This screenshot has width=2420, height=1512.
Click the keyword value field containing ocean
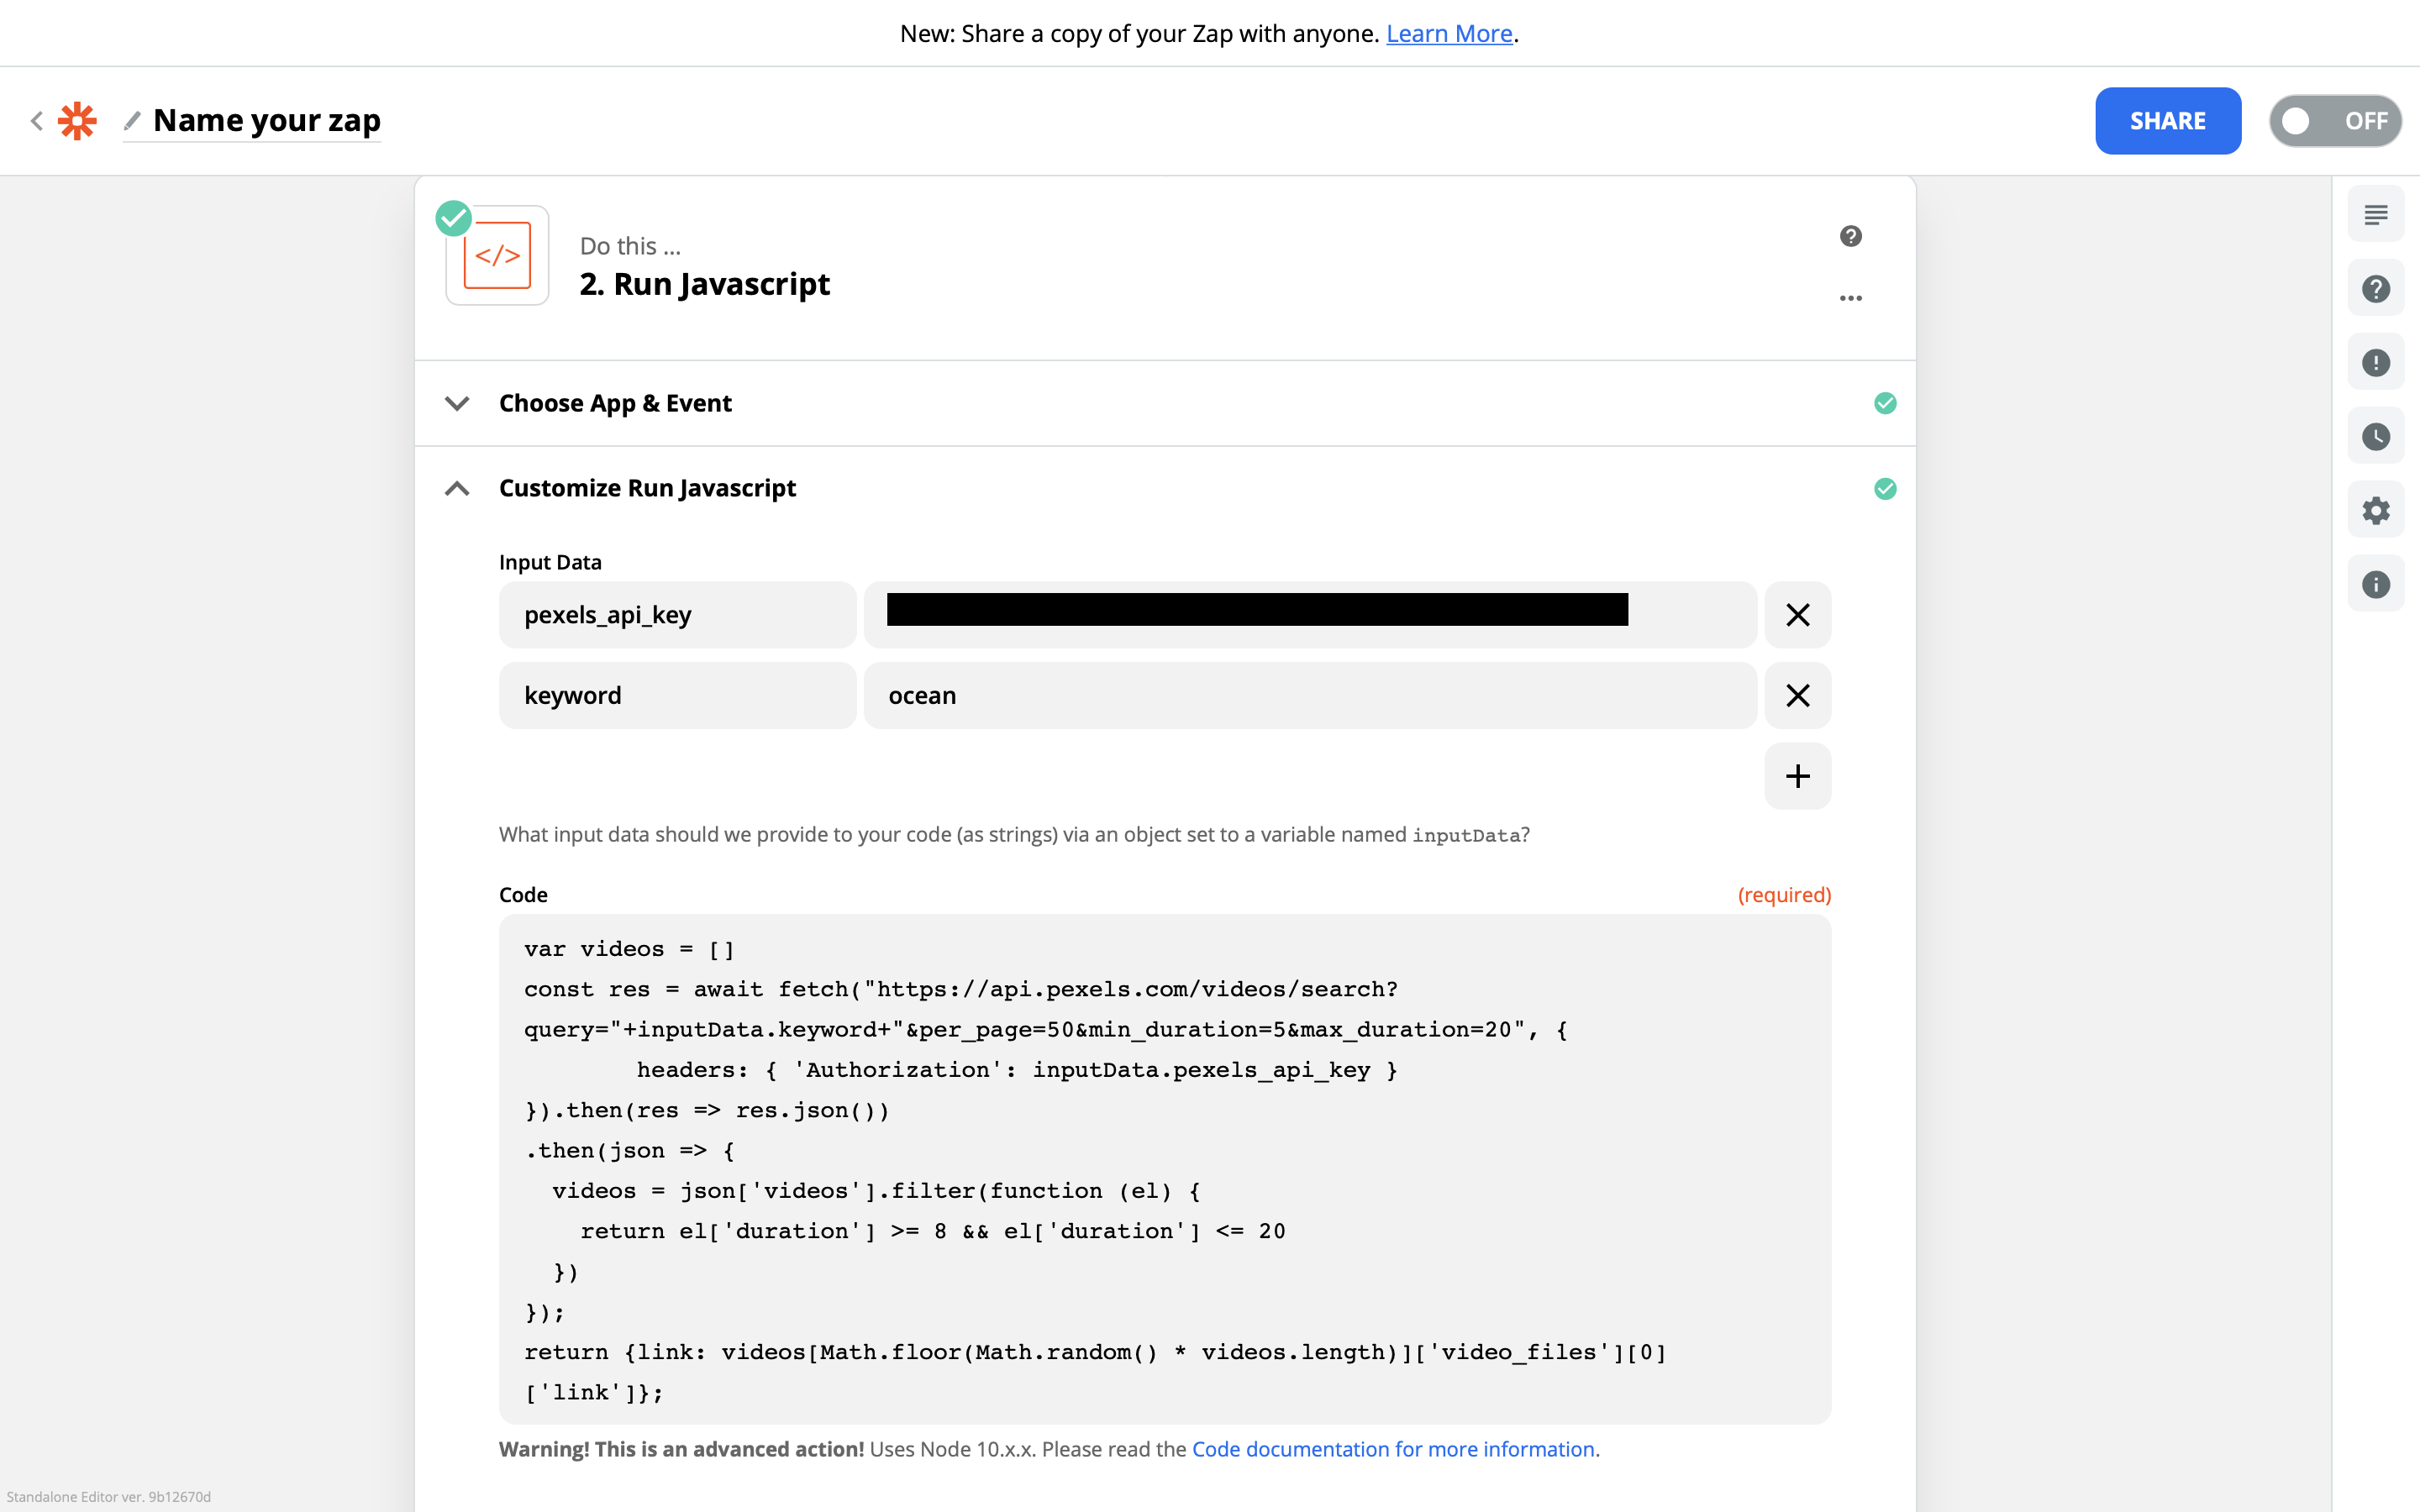pos(1309,695)
